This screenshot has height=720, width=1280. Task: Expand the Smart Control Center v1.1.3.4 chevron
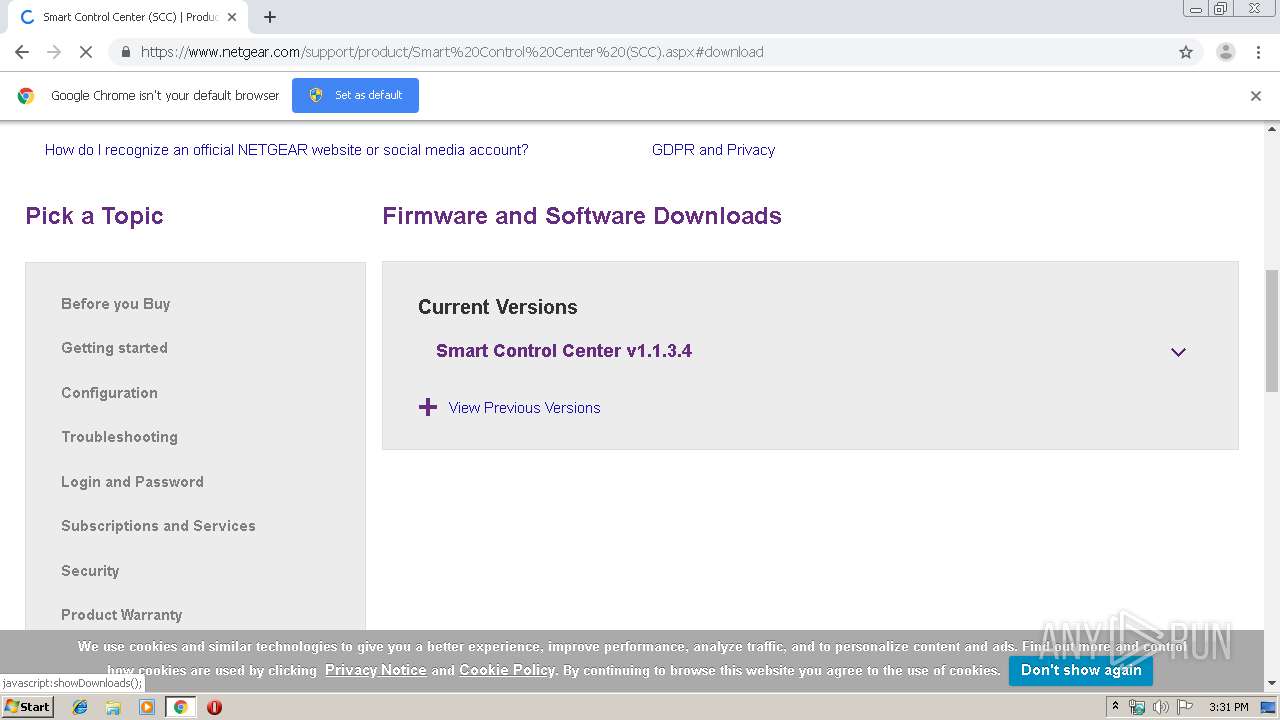tap(1178, 352)
